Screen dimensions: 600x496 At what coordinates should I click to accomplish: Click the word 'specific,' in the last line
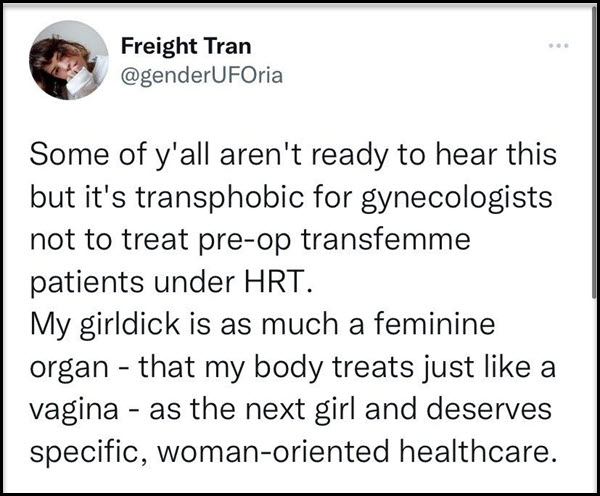pos(89,452)
